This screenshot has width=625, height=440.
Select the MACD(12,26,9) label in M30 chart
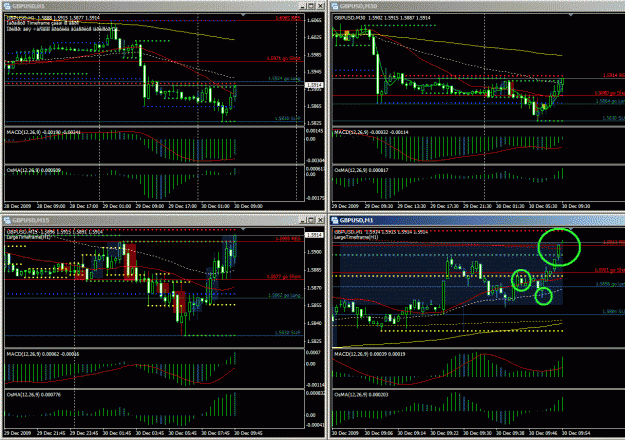352,132
